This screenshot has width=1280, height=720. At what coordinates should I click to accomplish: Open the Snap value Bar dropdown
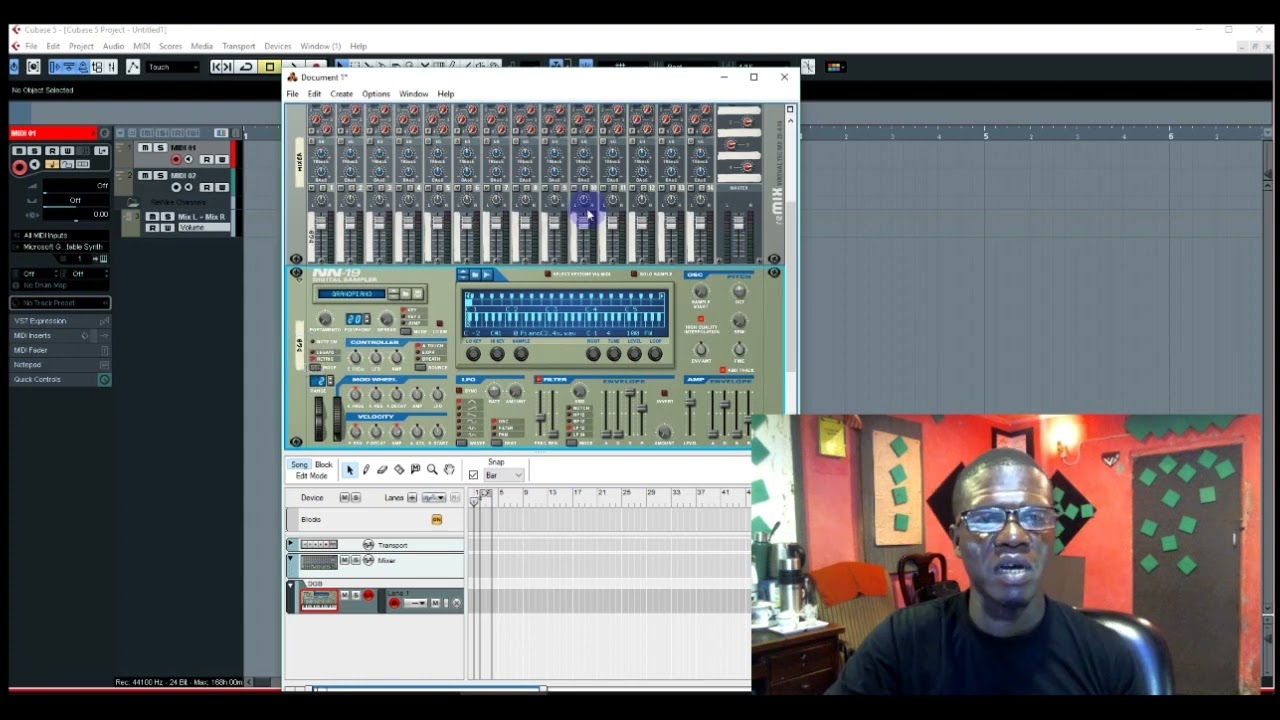point(504,475)
